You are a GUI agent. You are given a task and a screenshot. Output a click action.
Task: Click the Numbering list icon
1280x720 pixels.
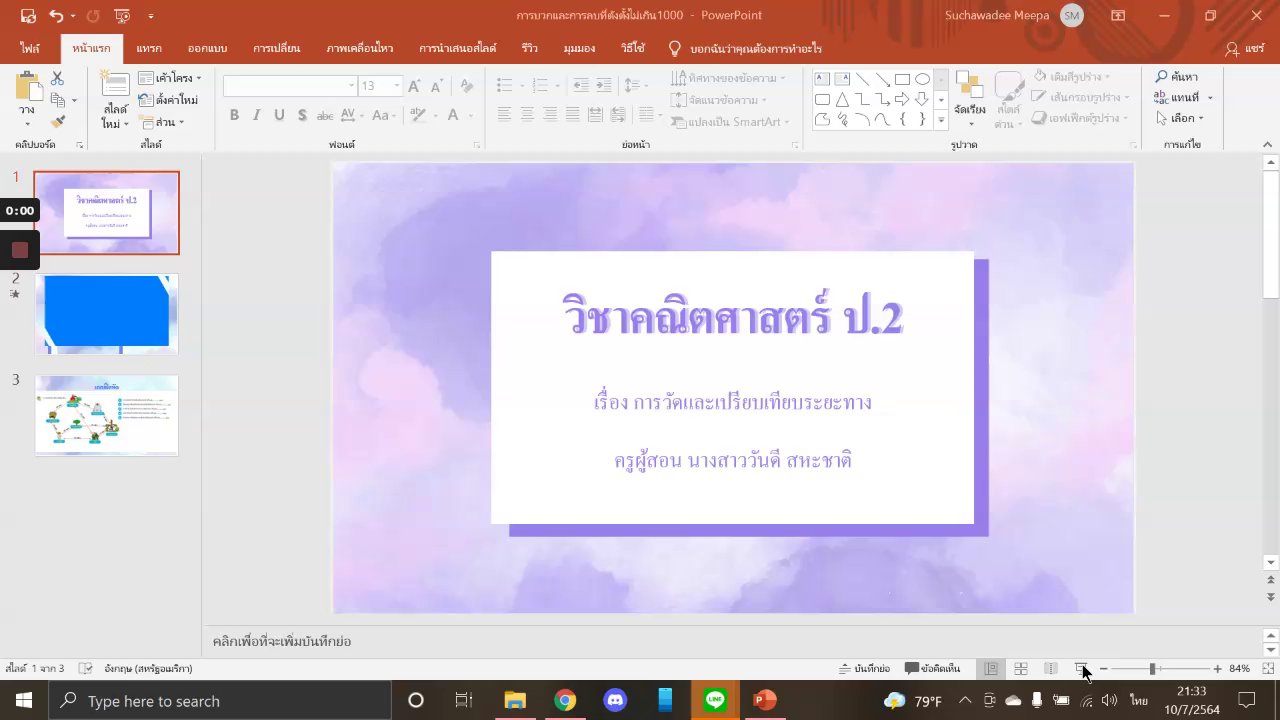click(x=540, y=86)
